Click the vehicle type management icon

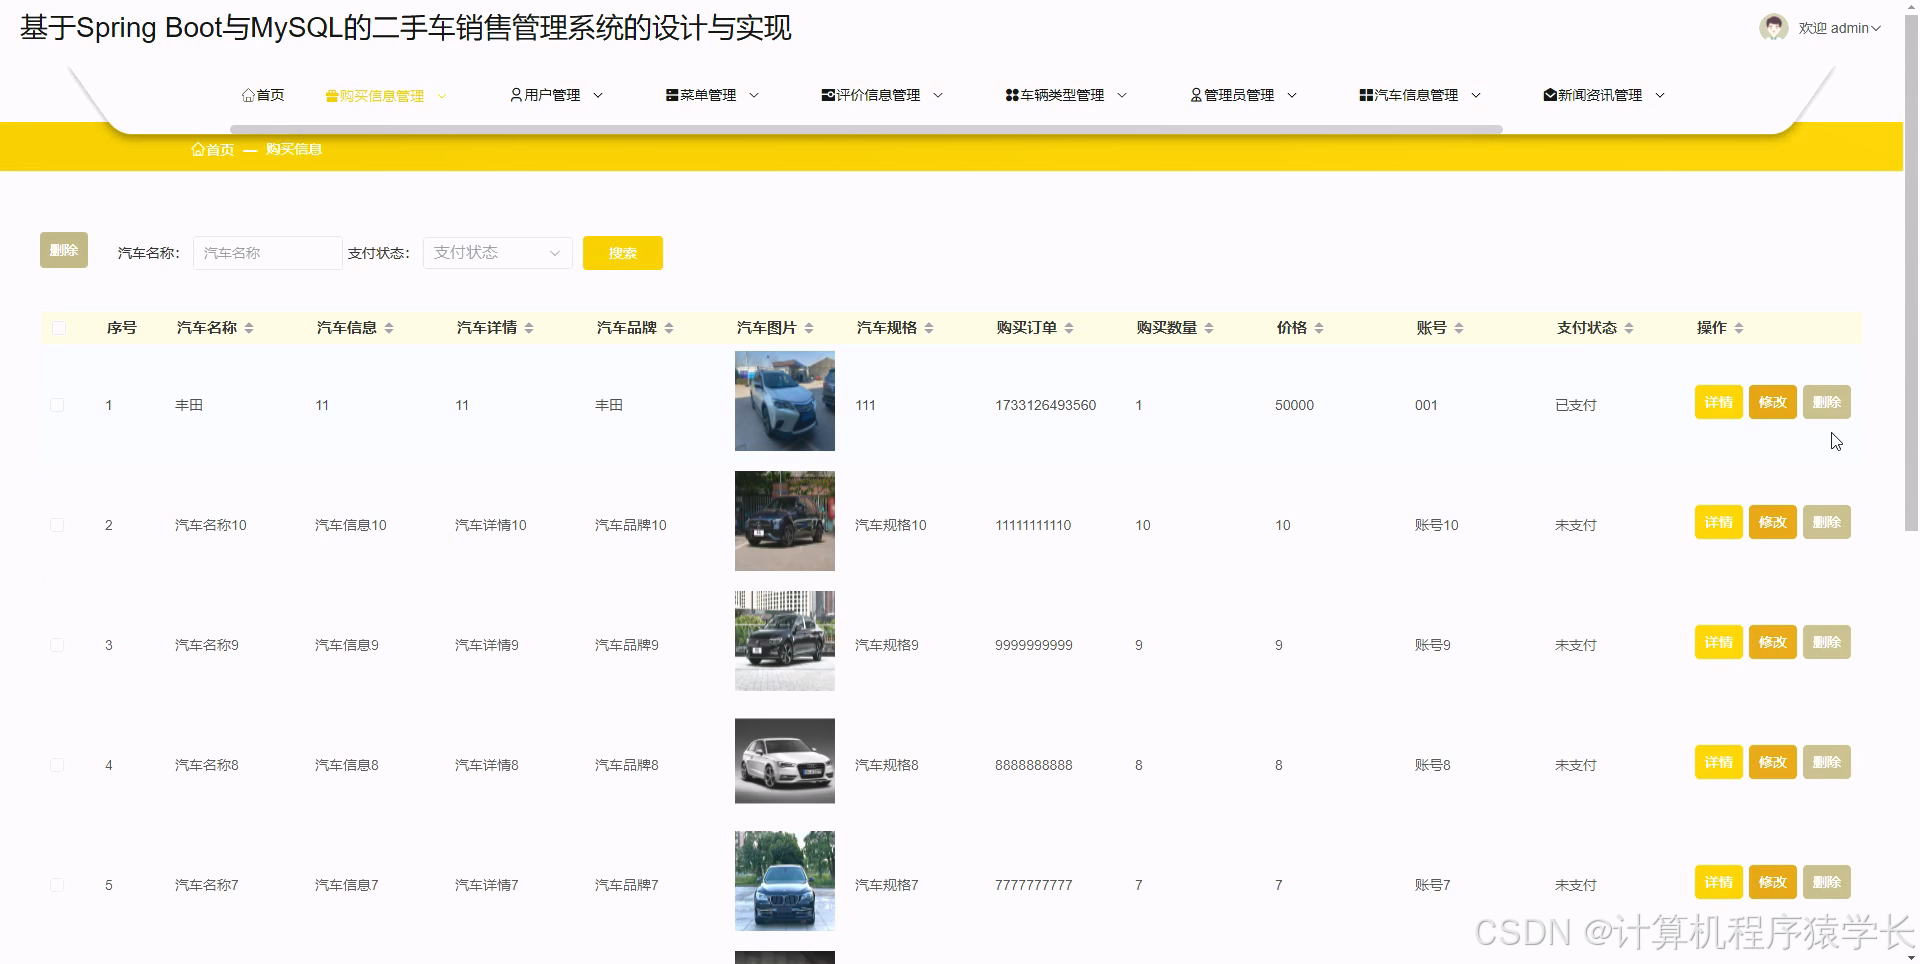coord(1012,95)
